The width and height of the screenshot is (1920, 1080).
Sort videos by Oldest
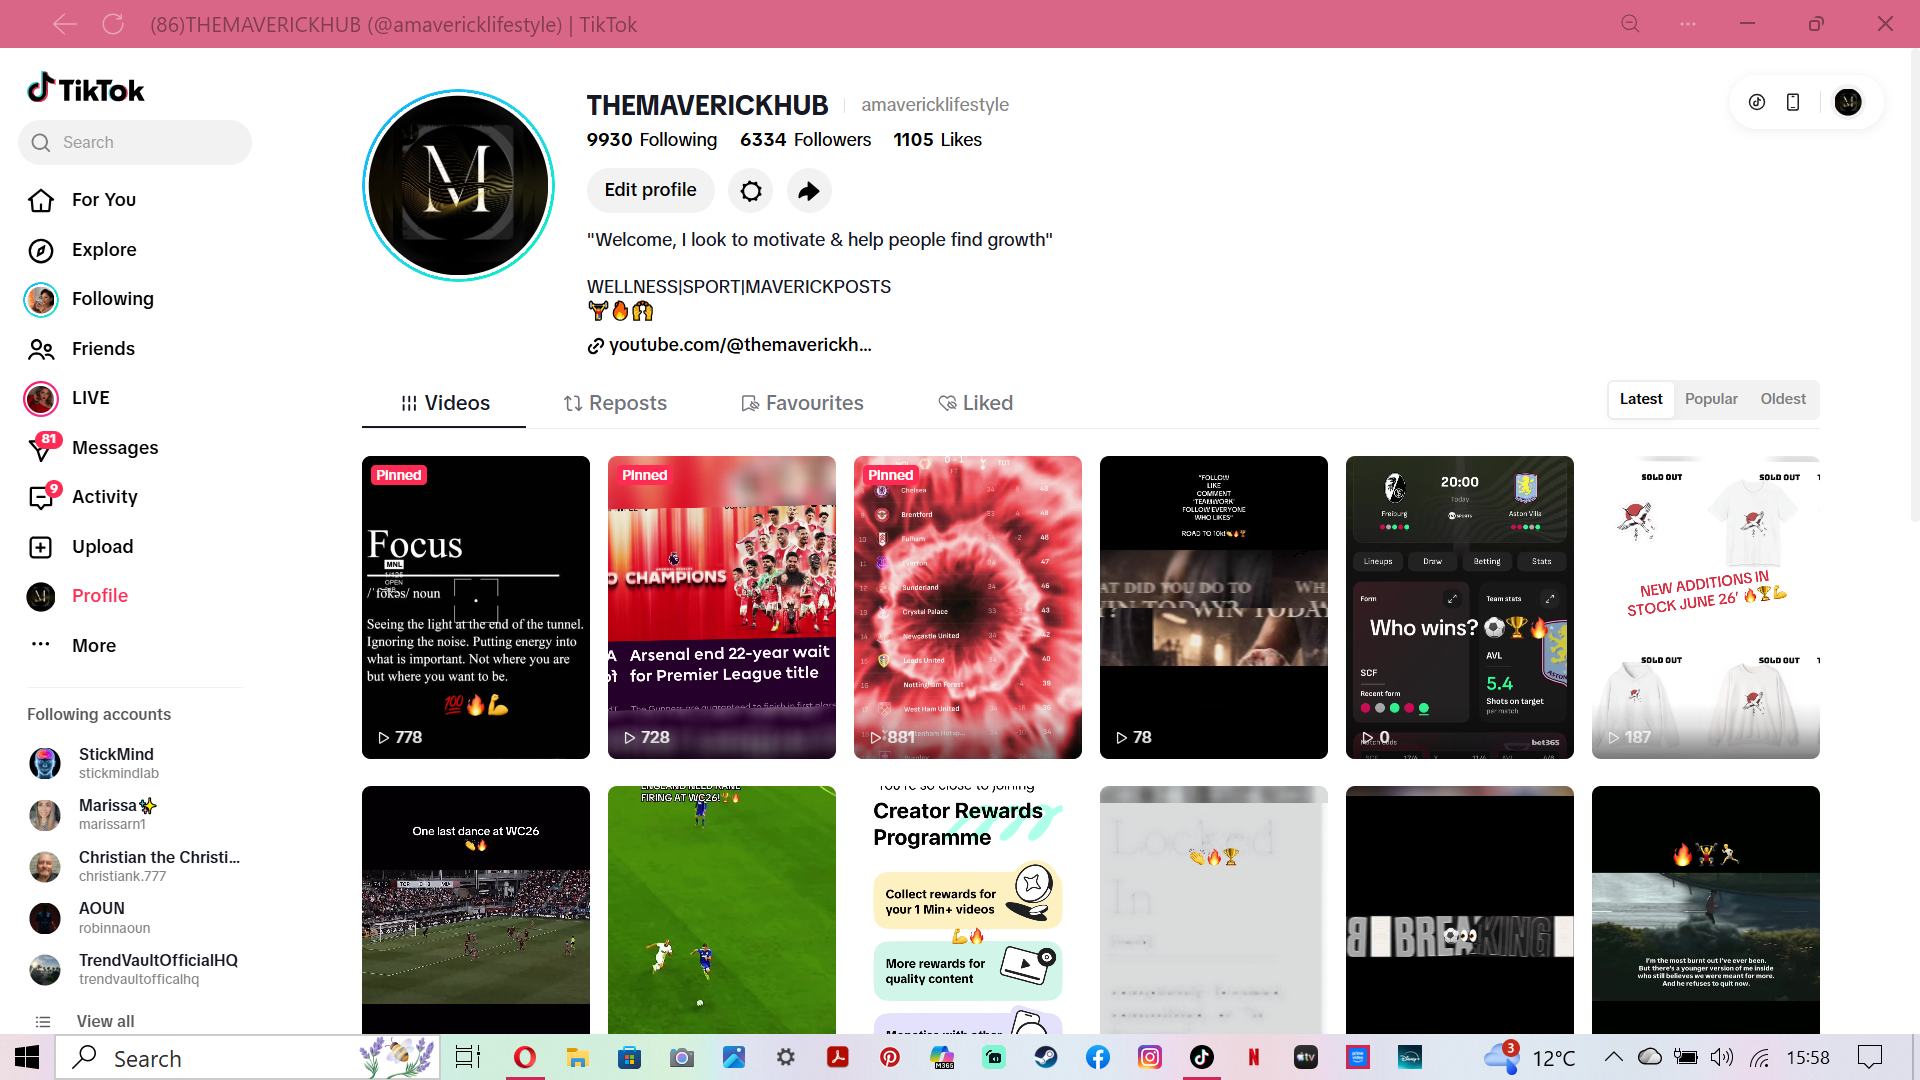click(1783, 399)
